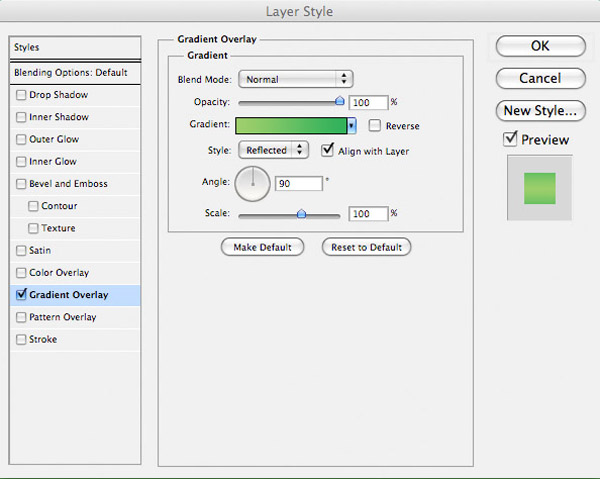The width and height of the screenshot is (600, 479).
Task: Open the Blend Mode dropdown
Action: [x=295, y=79]
